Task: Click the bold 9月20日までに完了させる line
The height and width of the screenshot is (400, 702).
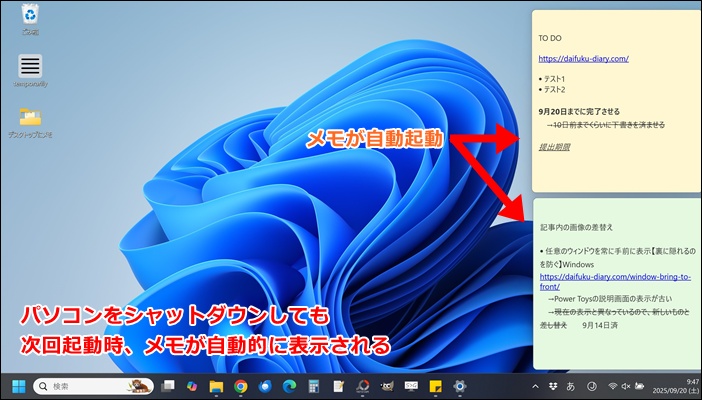Action: point(579,112)
